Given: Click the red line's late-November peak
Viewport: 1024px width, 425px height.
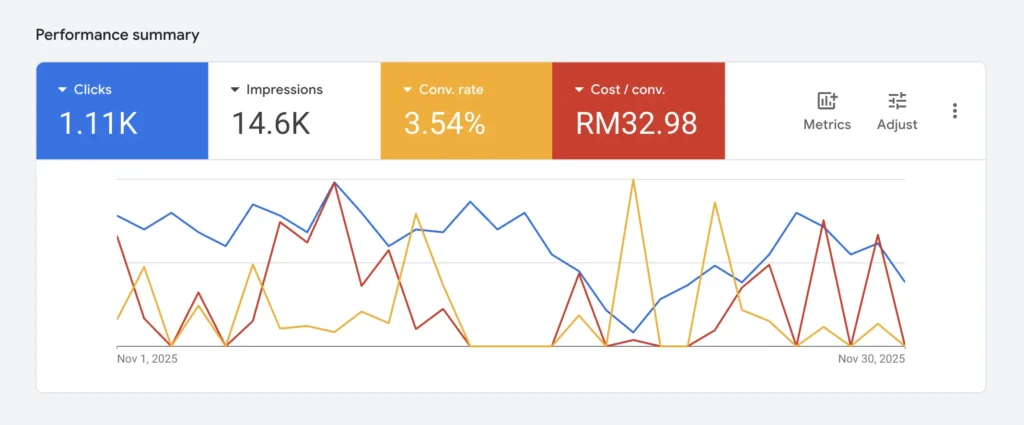Looking at the screenshot, I should pyautogui.click(x=823, y=221).
